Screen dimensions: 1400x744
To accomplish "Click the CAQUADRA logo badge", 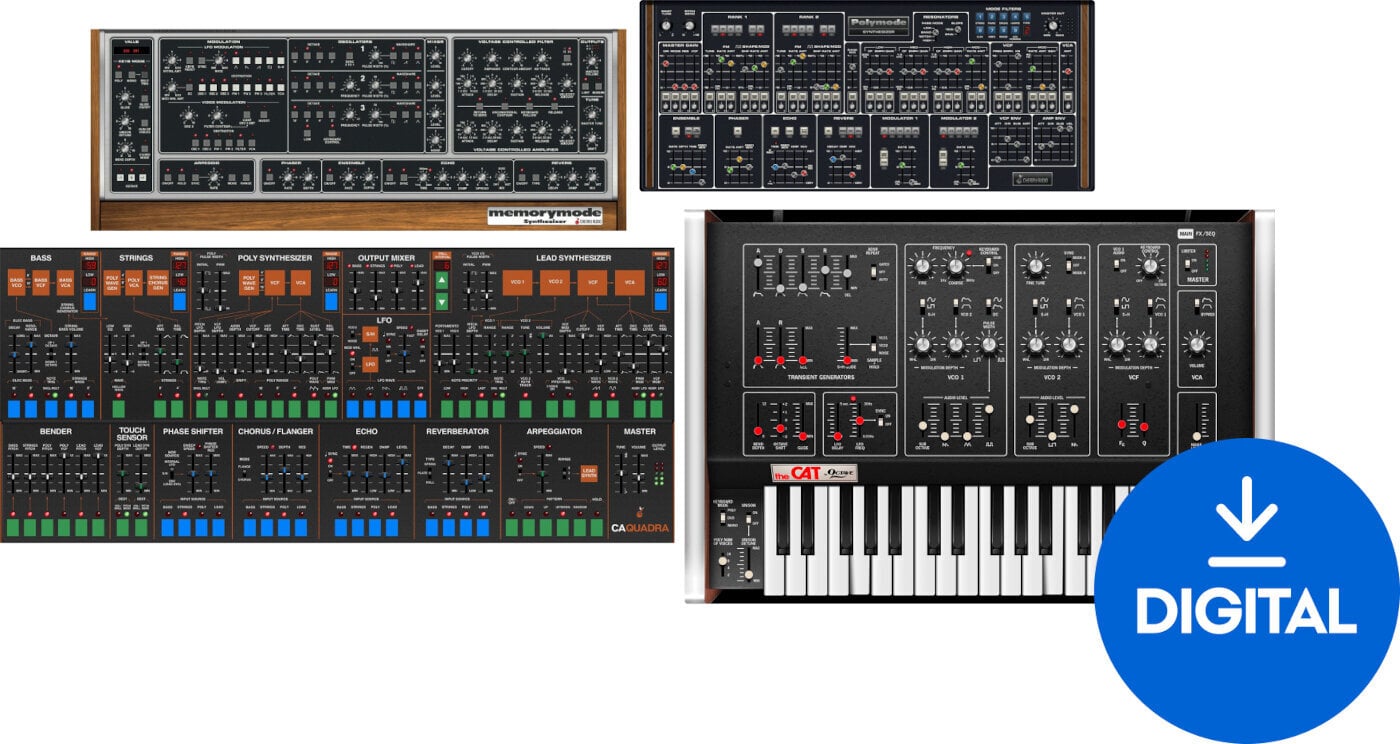I will 640,527.
